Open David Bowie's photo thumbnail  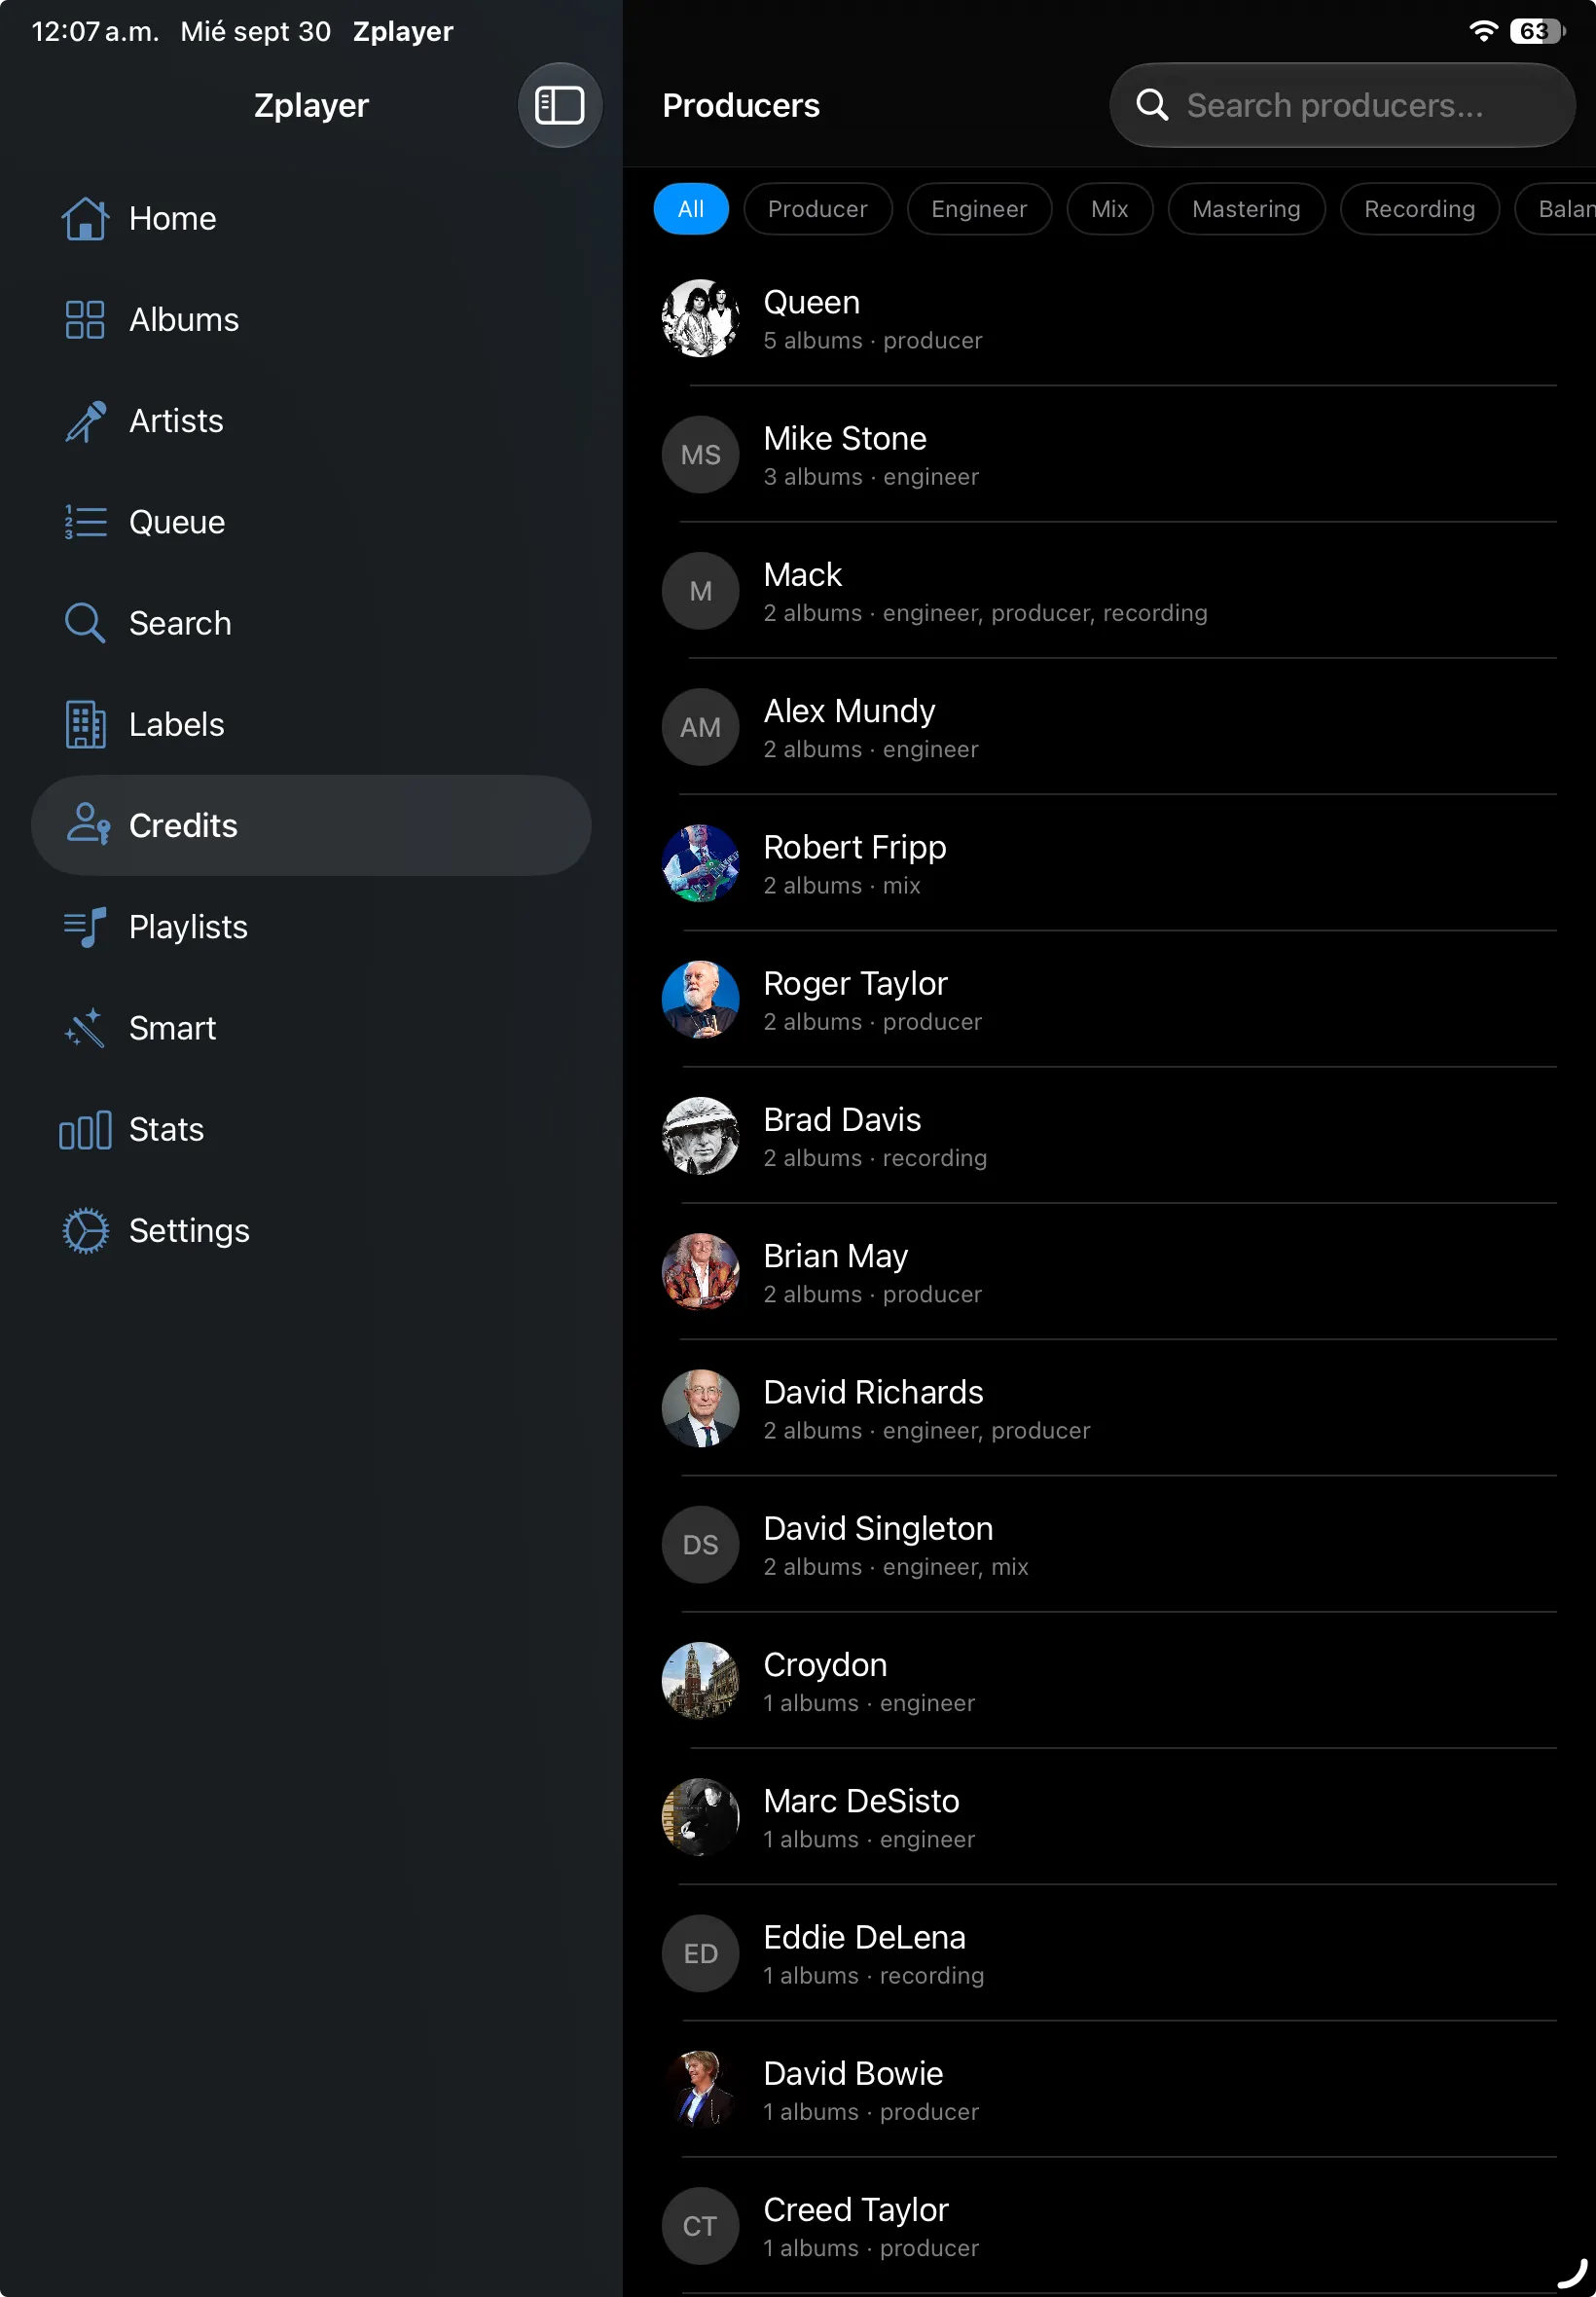tap(700, 2090)
